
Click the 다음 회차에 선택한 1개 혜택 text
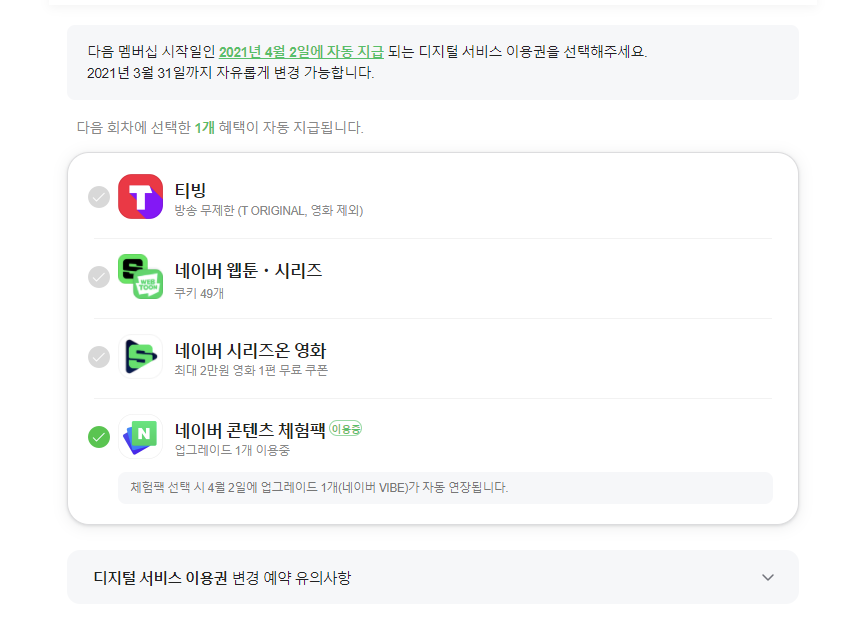point(220,128)
